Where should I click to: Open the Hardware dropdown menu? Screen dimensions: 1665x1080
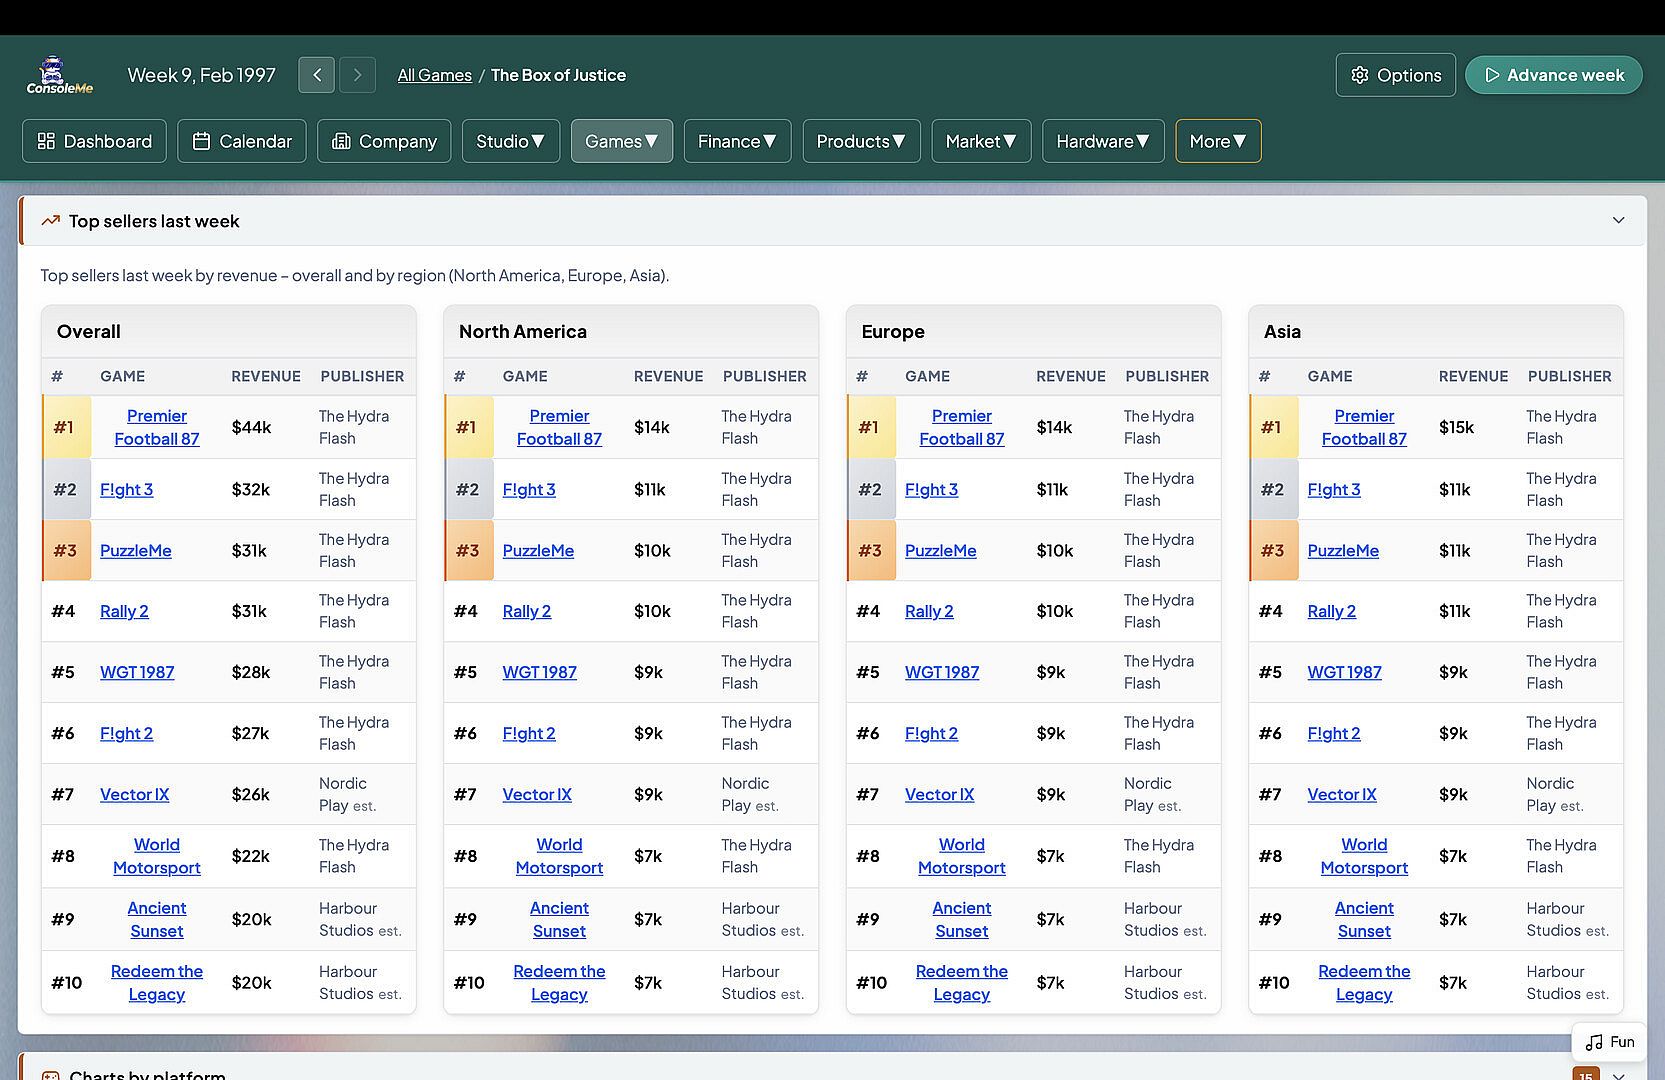pyautogui.click(x=1102, y=141)
